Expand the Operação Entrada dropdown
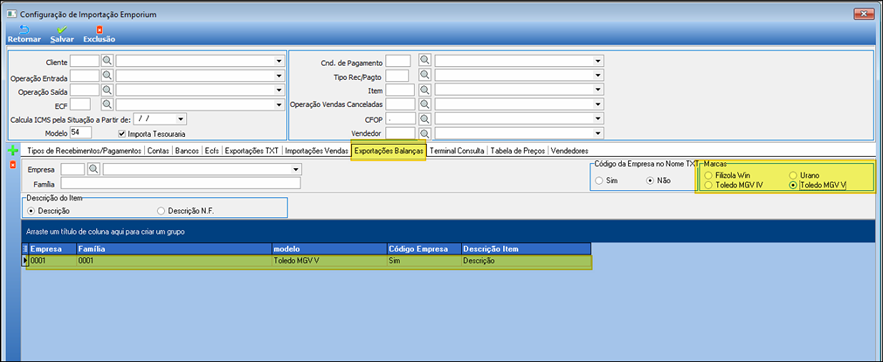 click(x=279, y=75)
